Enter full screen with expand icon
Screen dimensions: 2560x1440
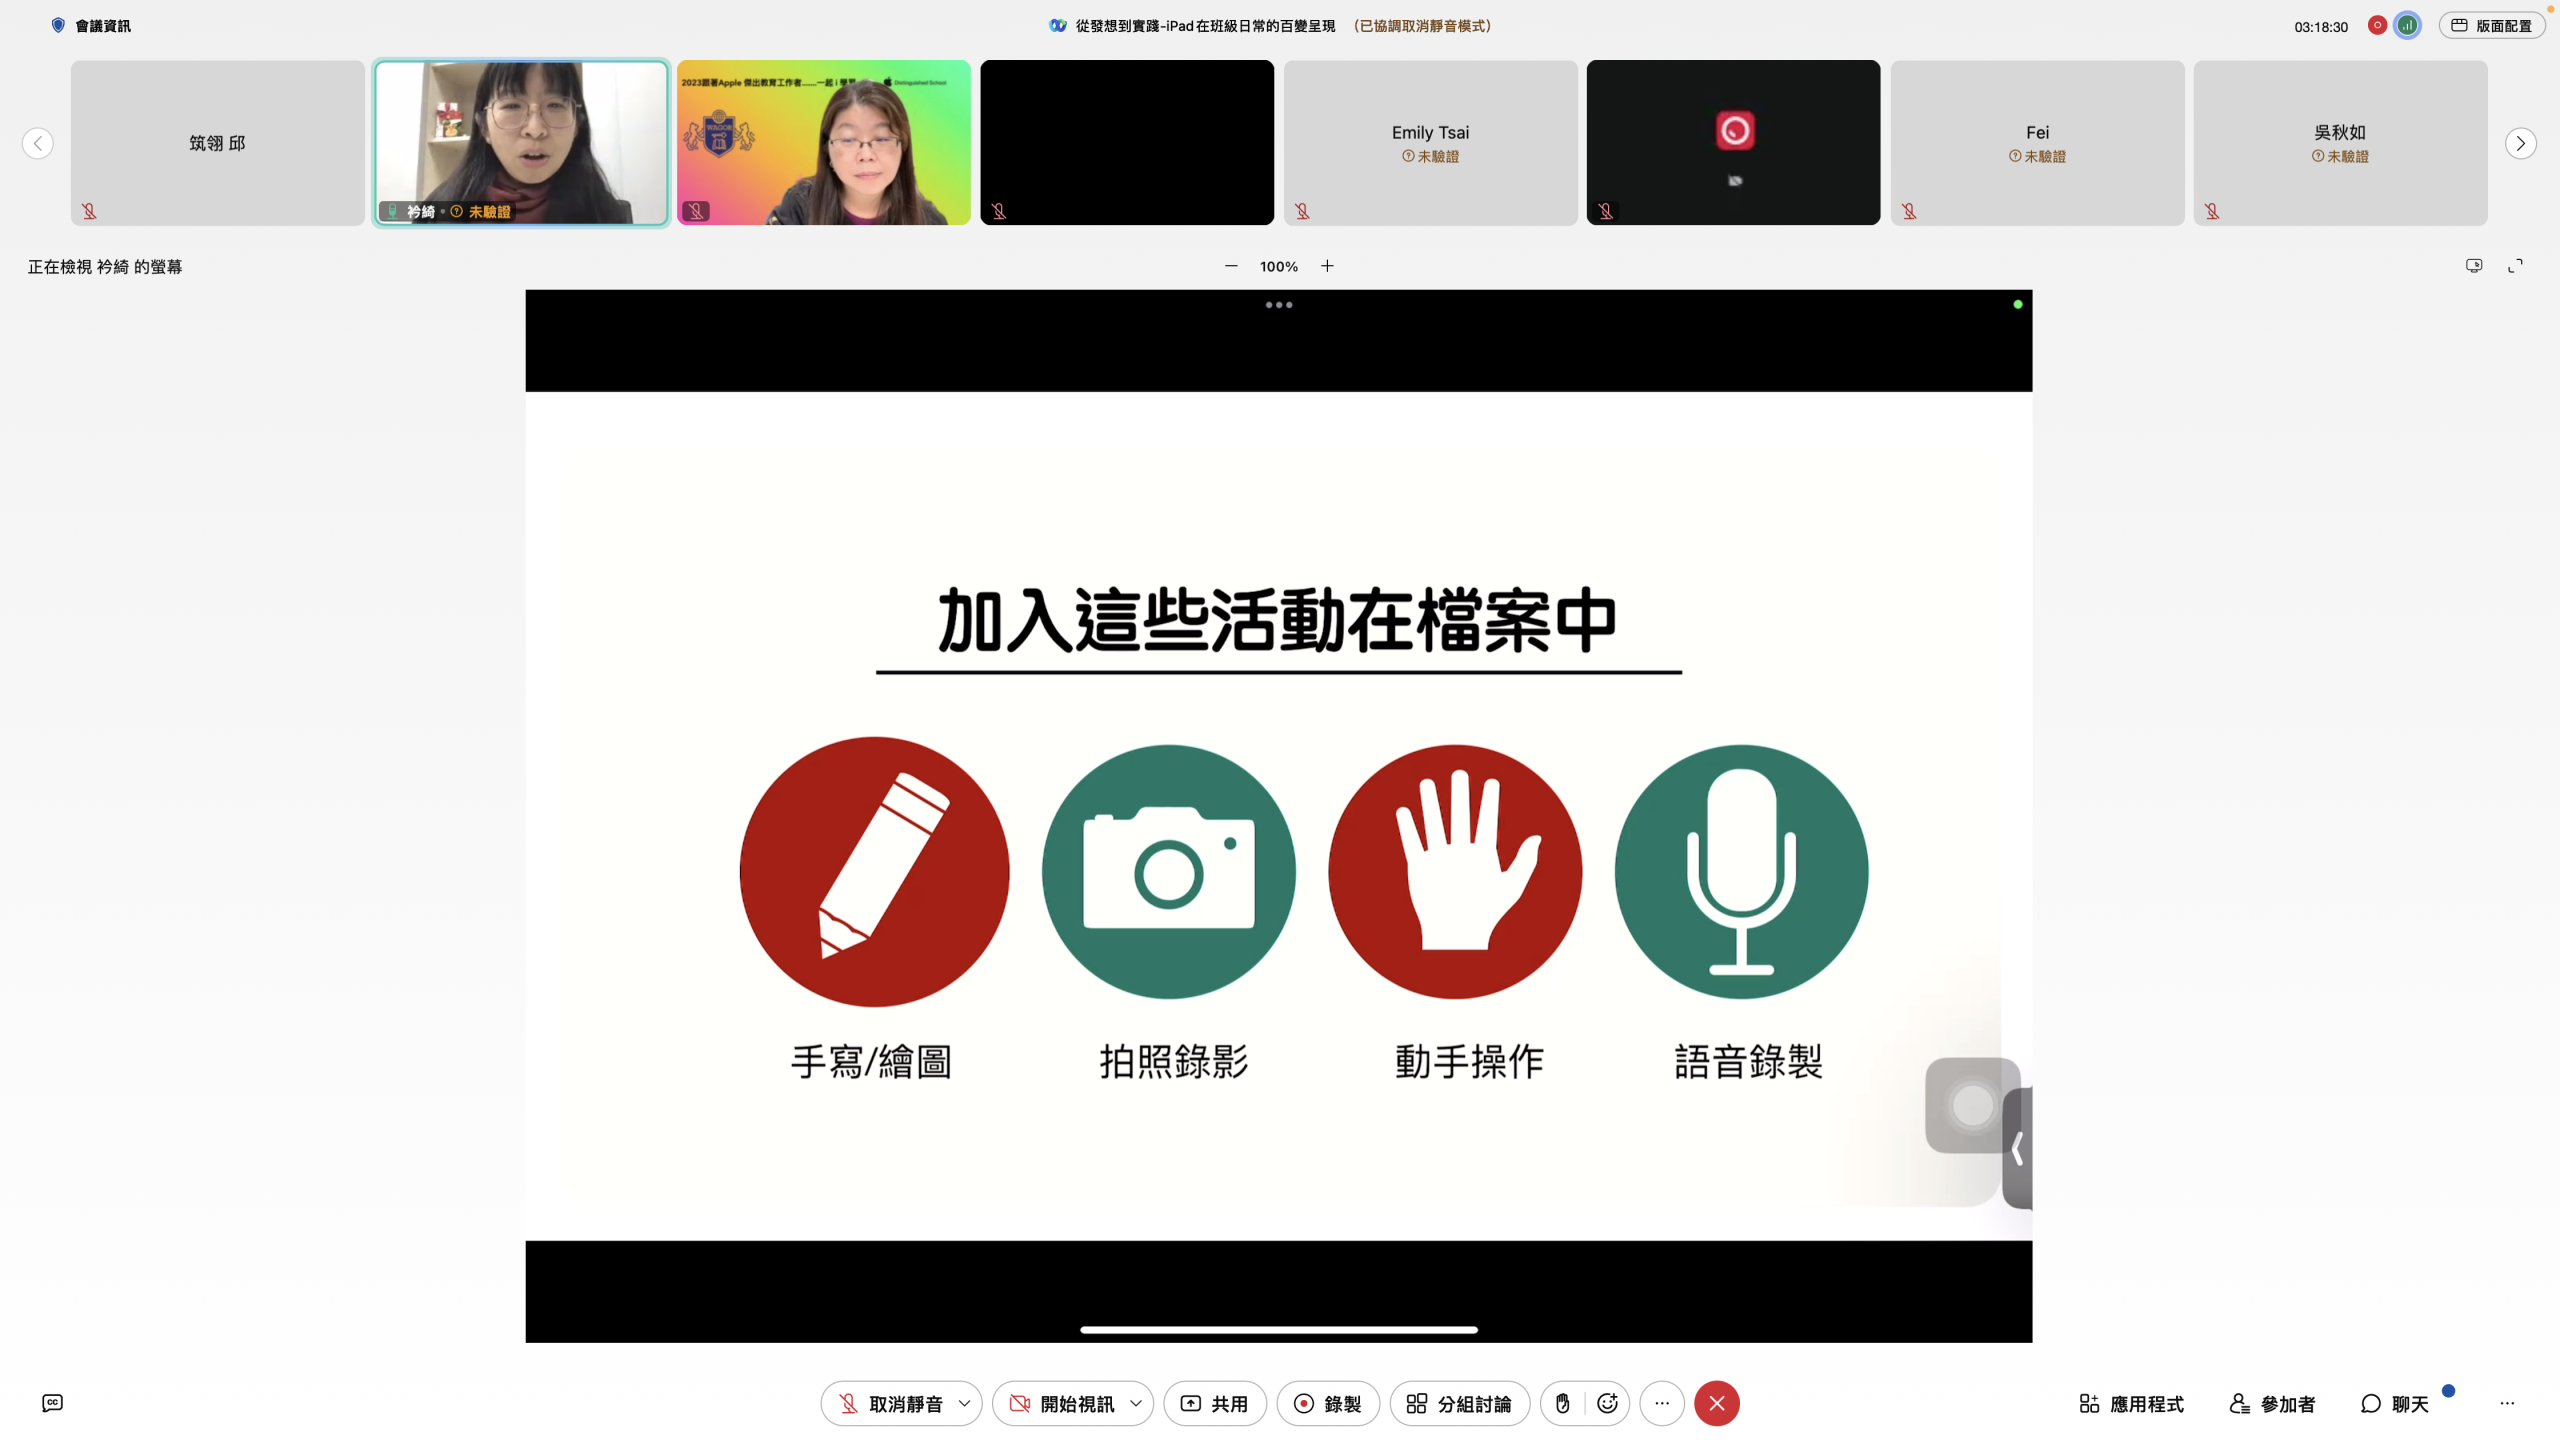(x=2515, y=266)
